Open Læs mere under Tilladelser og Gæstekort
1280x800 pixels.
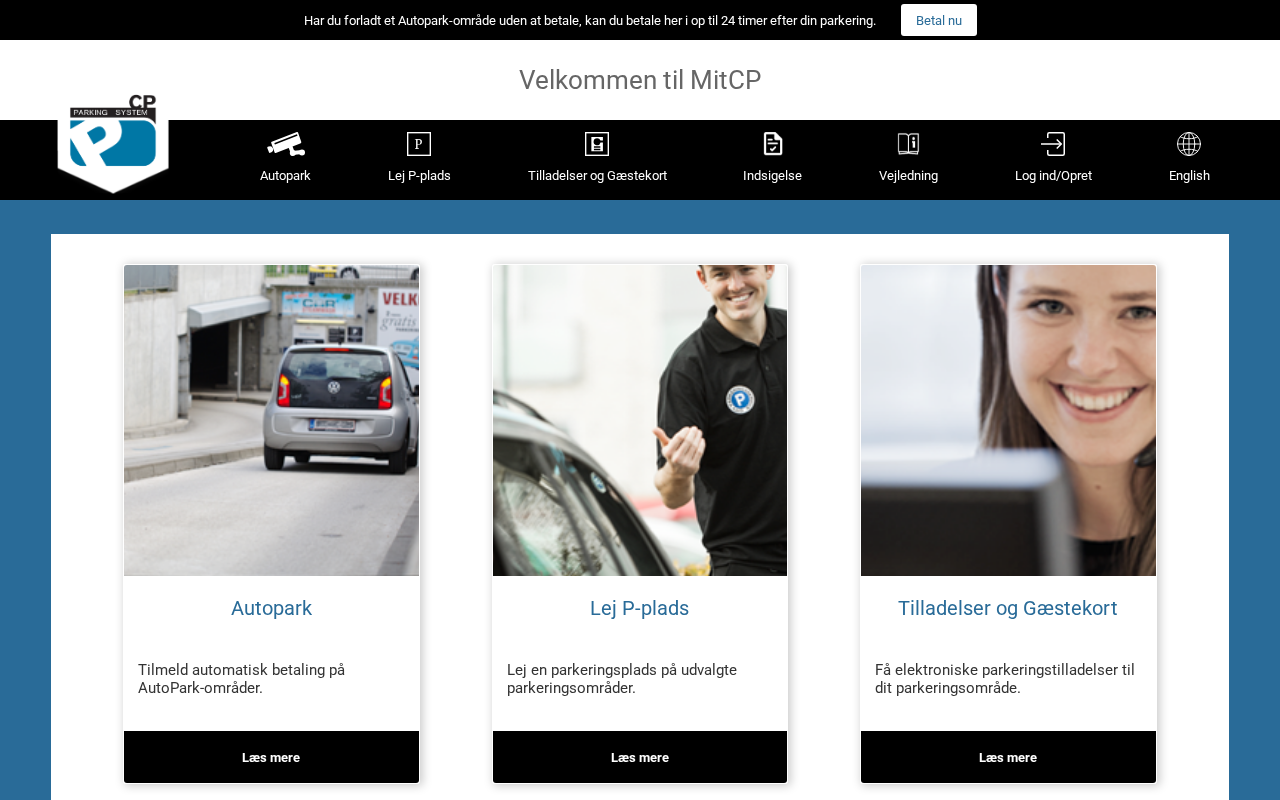click(1008, 757)
